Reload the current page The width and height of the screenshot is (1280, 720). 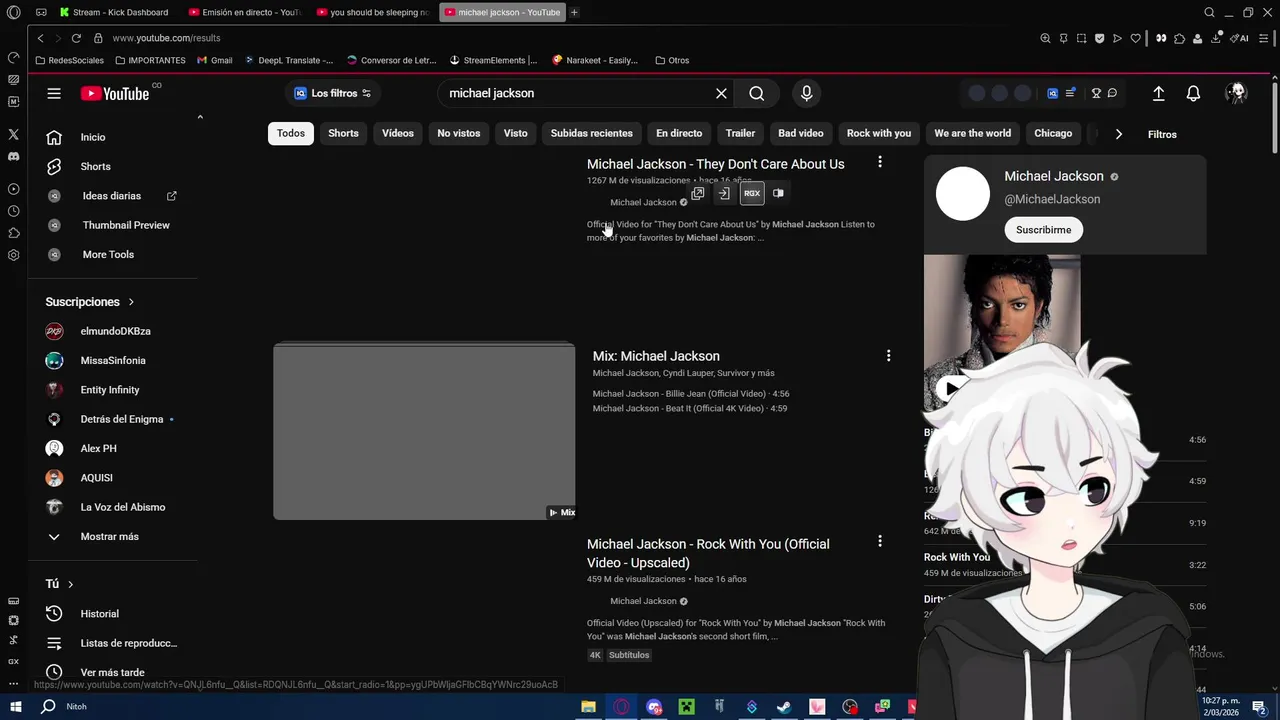coord(76,38)
